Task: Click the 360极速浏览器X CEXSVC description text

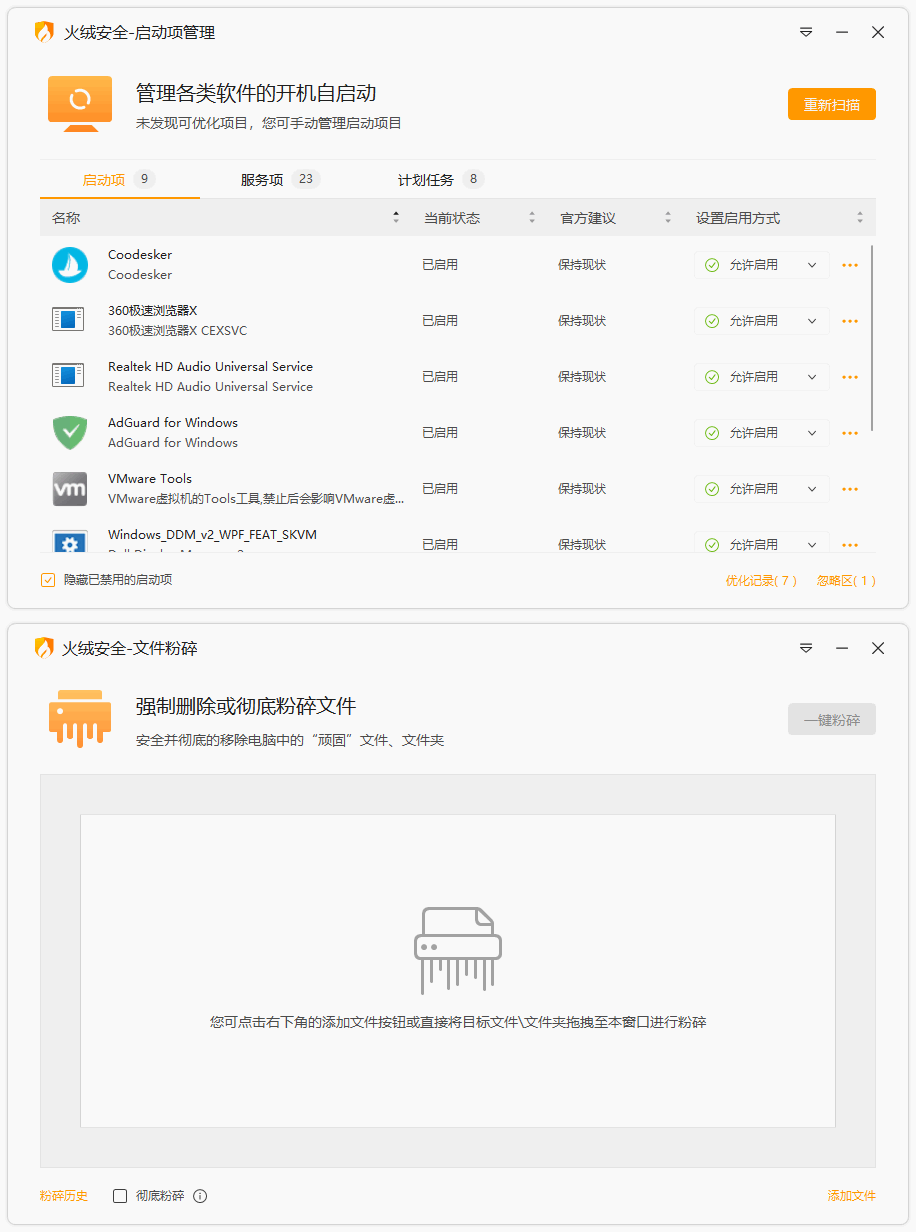Action: point(178,331)
